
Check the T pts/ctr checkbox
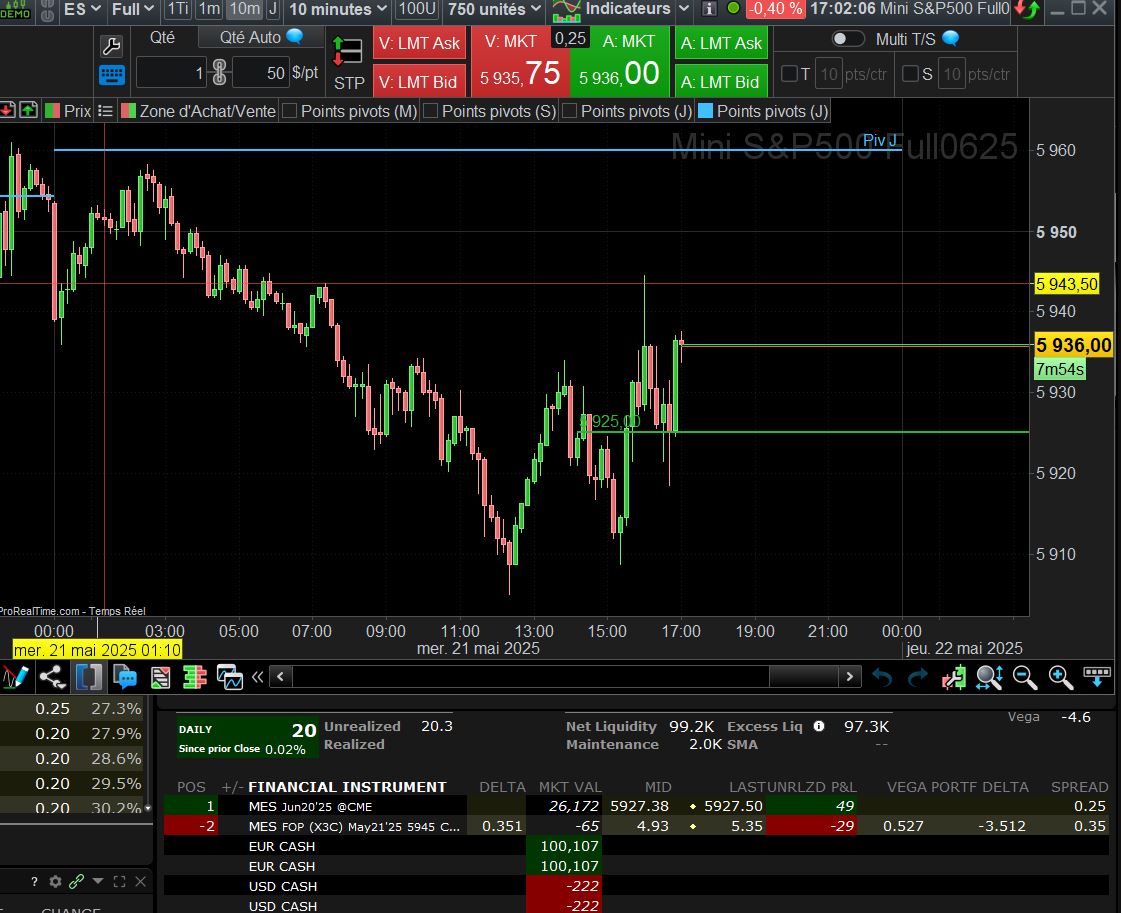789,74
